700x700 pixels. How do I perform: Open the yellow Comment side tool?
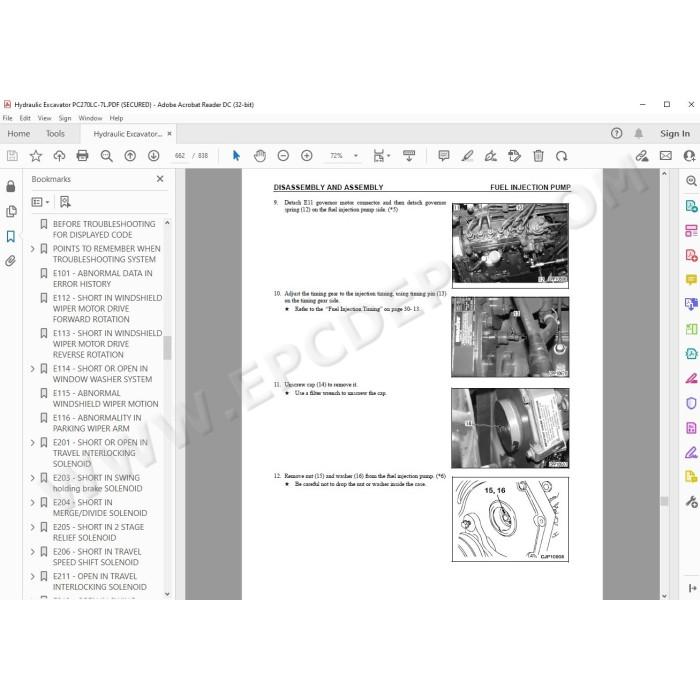pos(691,280)
